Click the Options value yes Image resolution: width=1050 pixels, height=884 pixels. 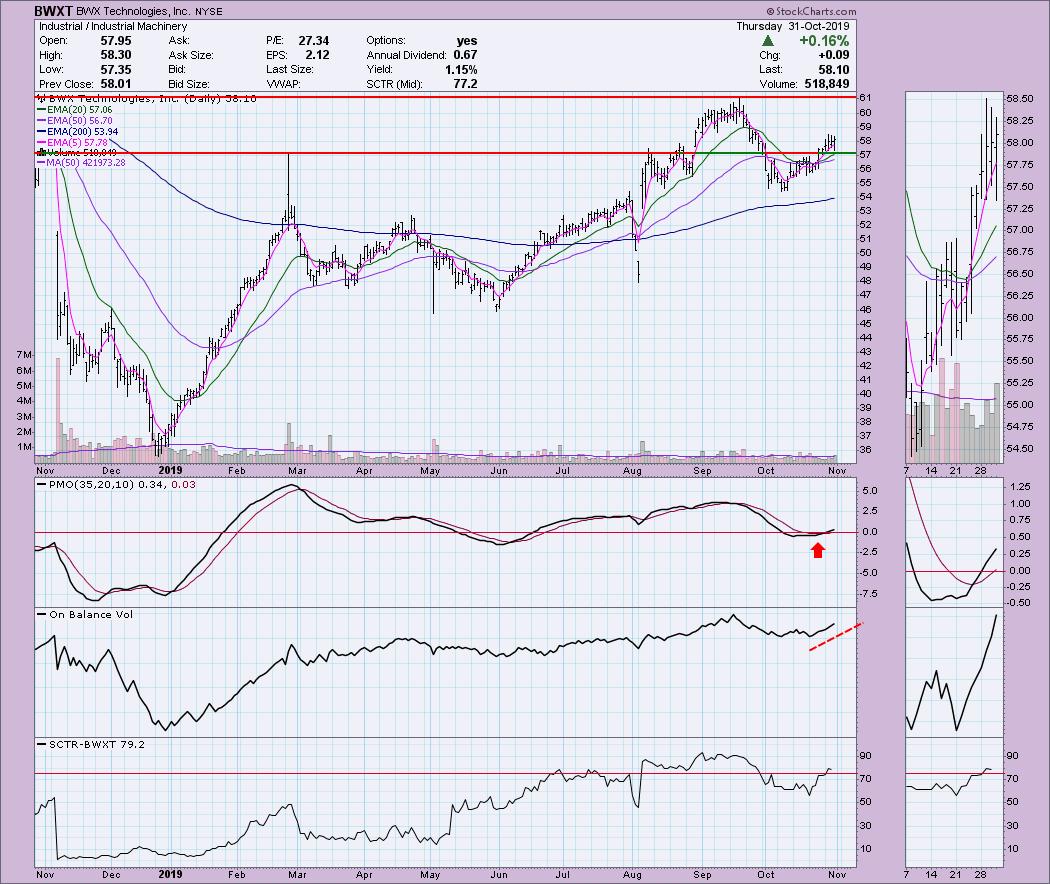coord(467,41)
